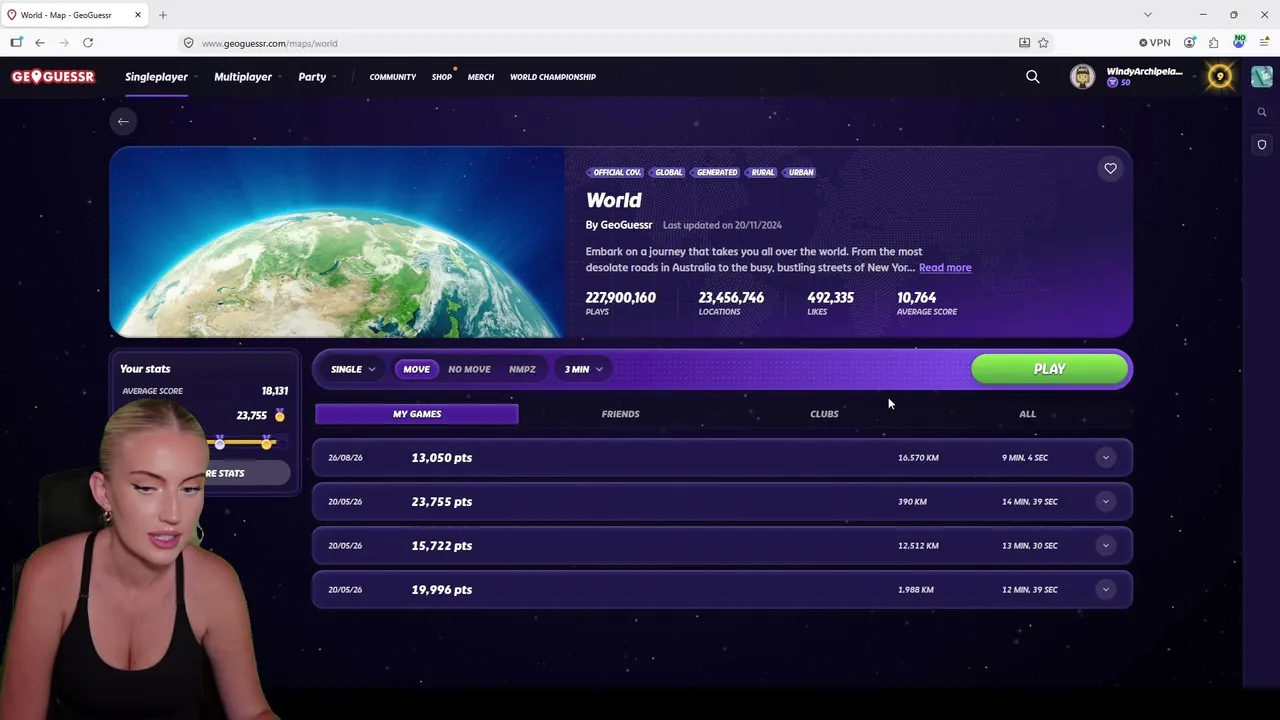
Task: Select the No Move game mode
Action: [x=469, y=369]
